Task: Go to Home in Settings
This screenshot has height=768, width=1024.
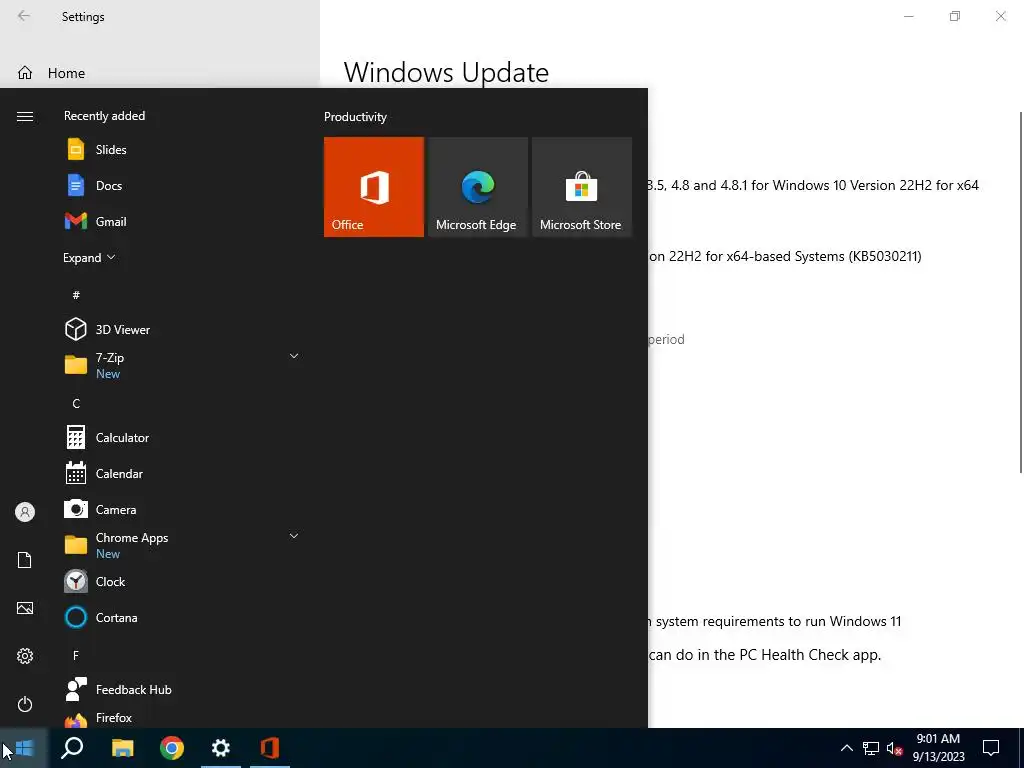Action: (66, 73)
